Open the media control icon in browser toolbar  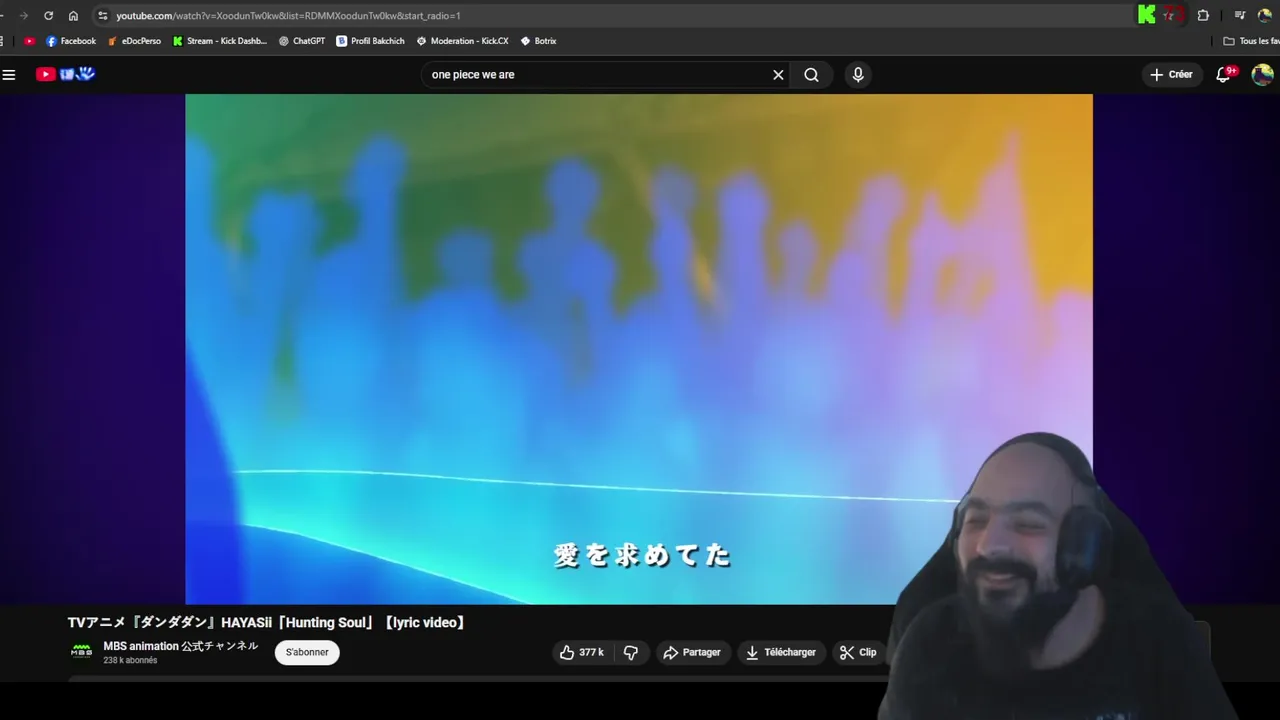(x=1240, y=16)
